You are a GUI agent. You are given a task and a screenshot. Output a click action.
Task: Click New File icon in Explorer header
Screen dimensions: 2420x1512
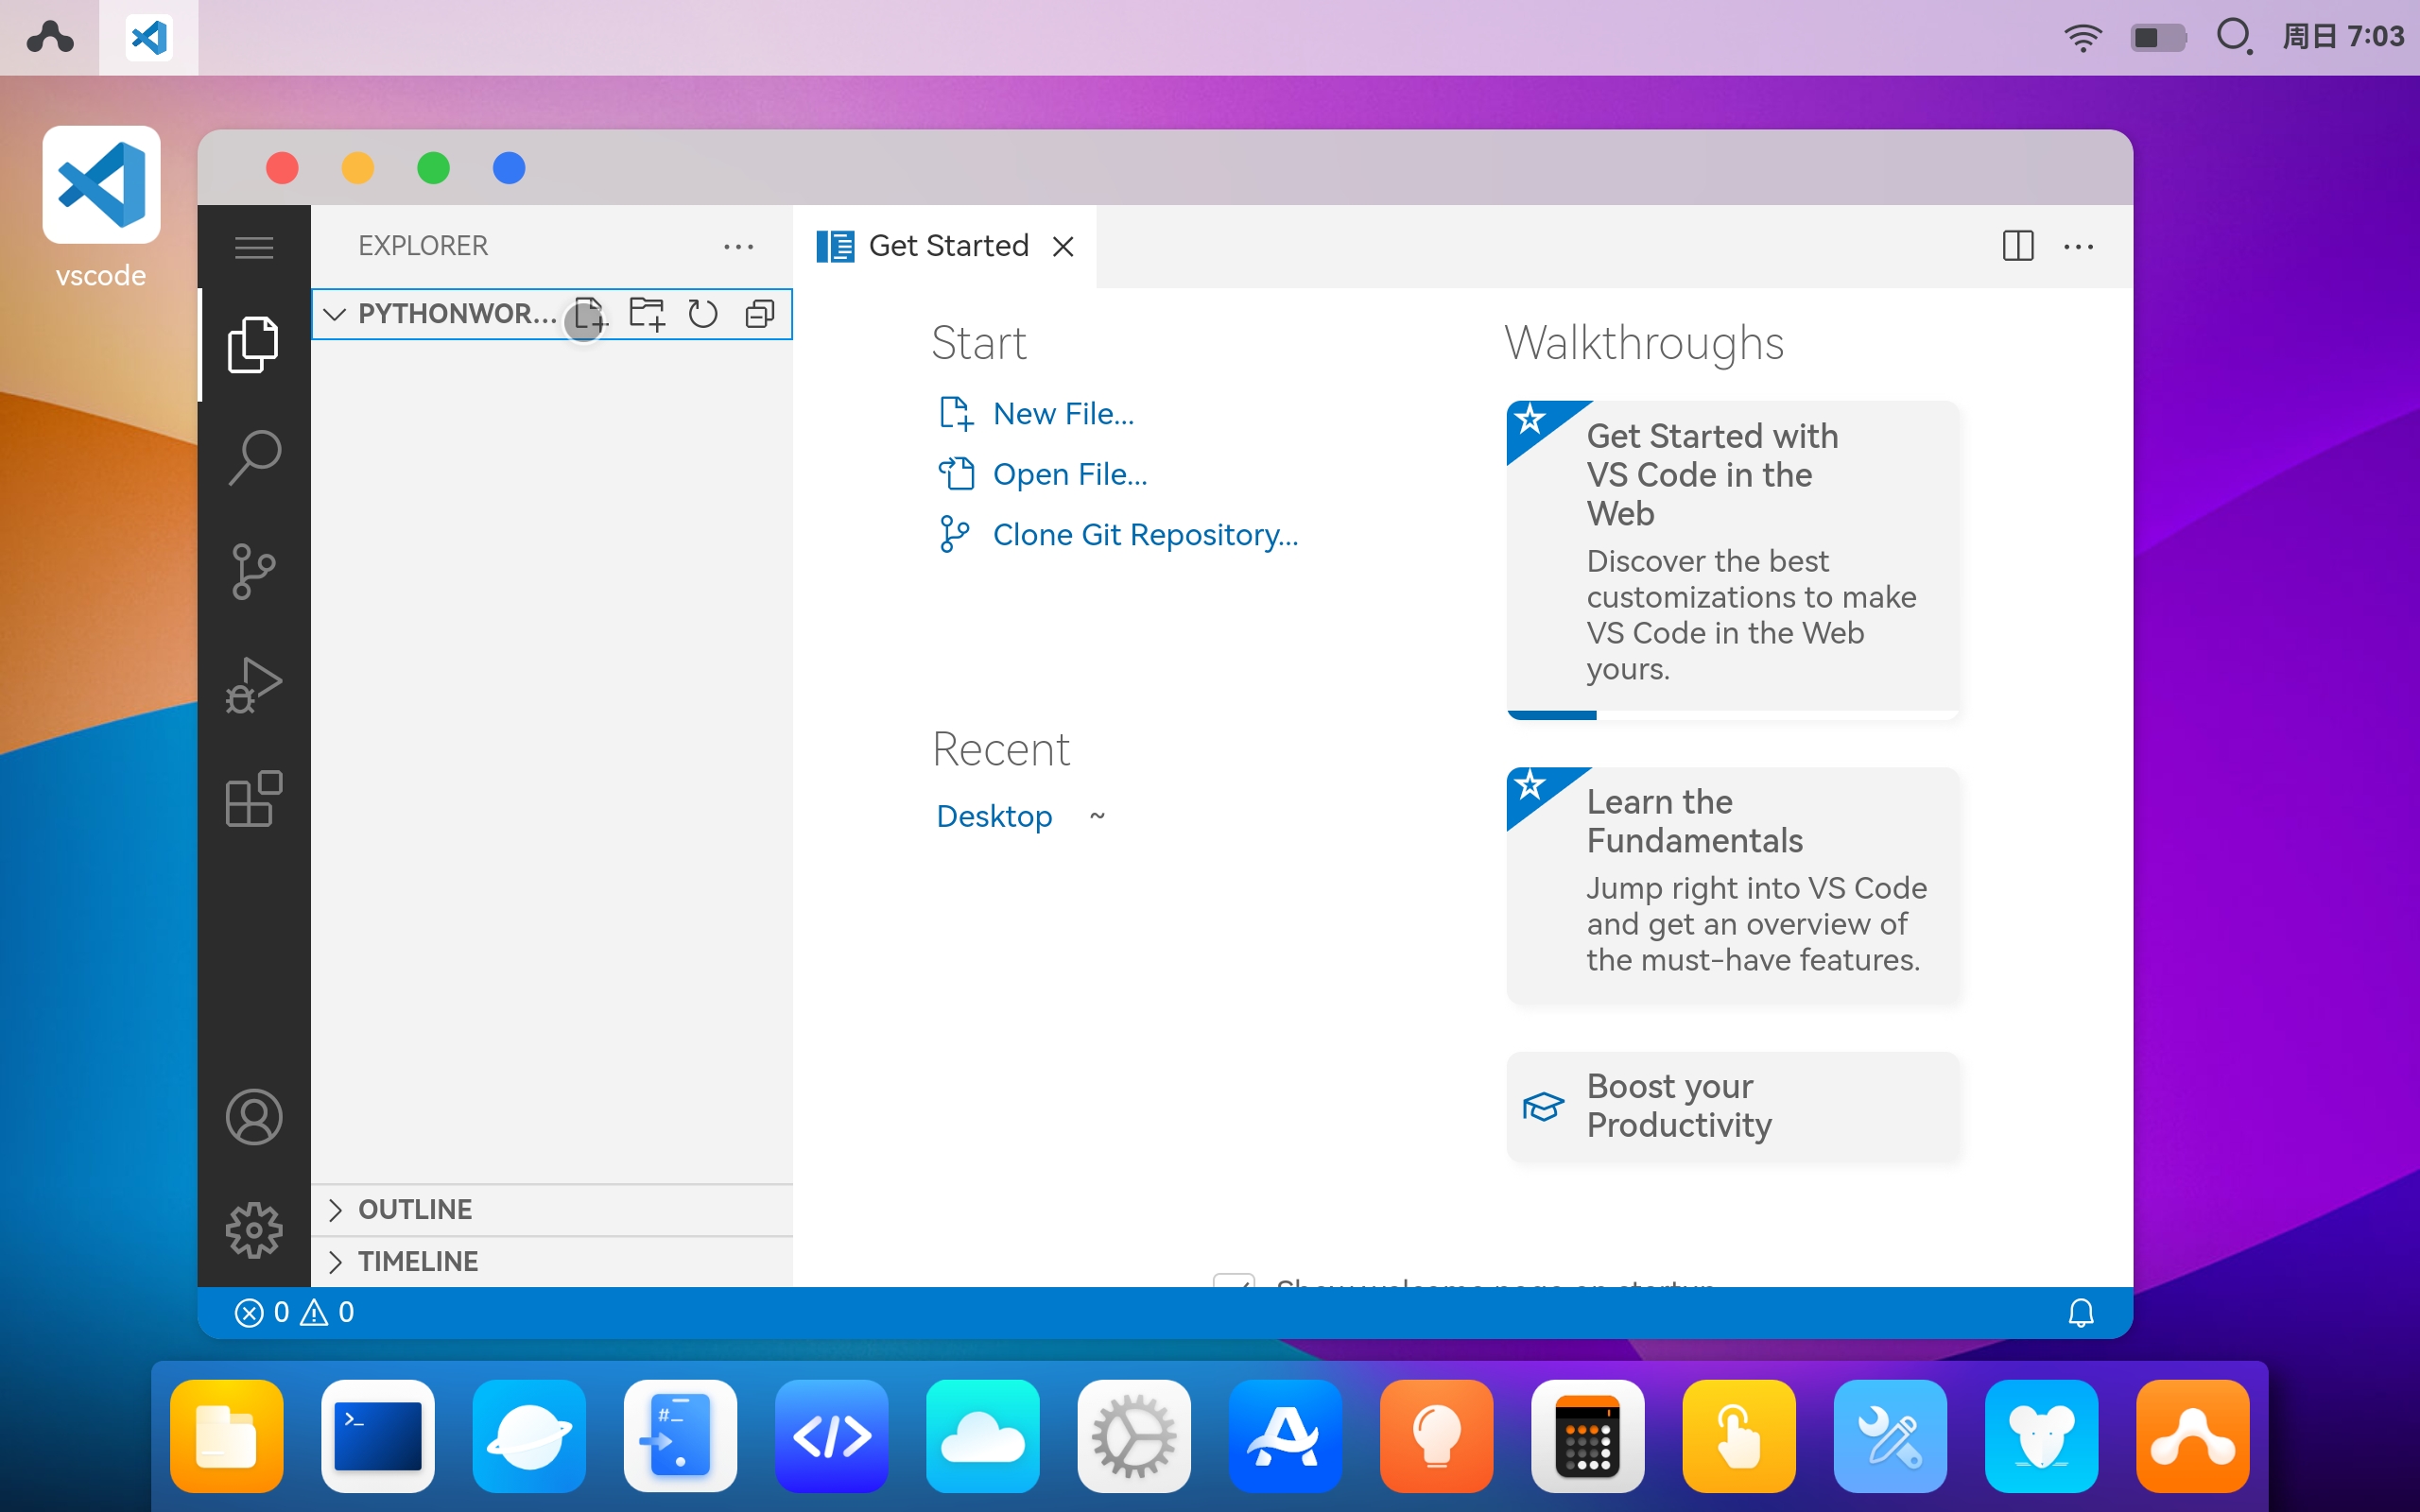click(590, 314)
